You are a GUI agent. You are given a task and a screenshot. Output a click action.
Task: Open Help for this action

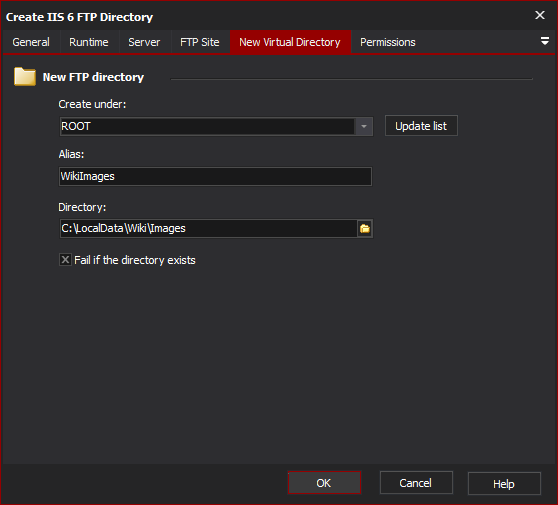coord(504,484)
